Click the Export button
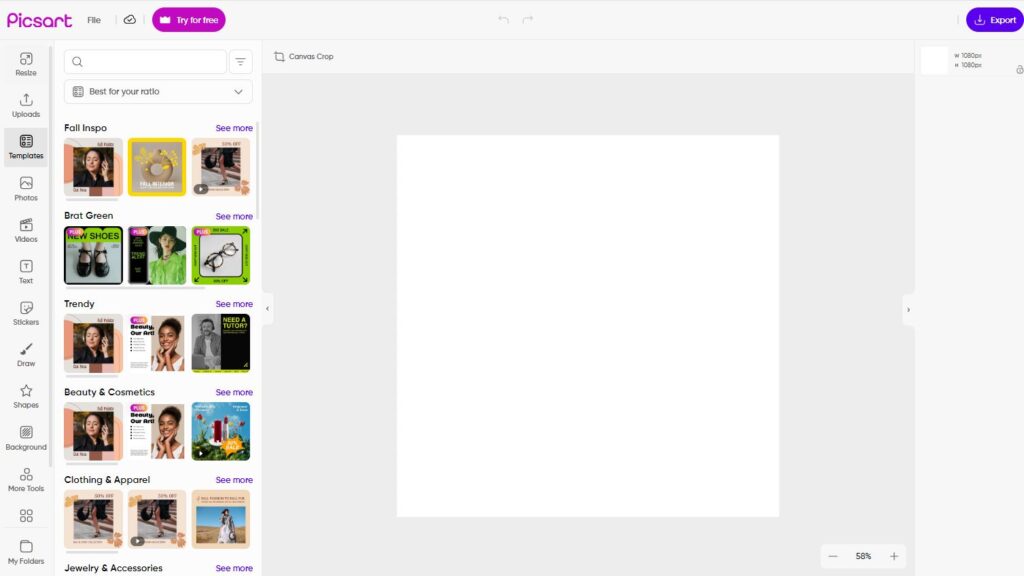1024x576 pixels. click(x=995, y=20)
